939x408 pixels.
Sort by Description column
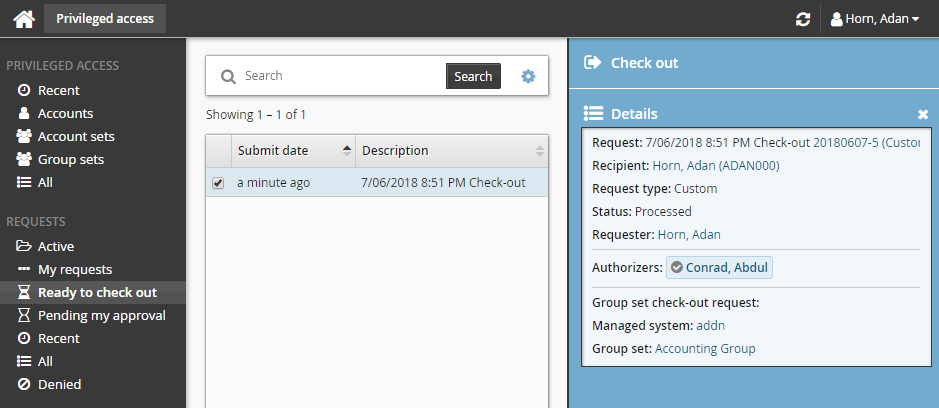click(452, 151)
